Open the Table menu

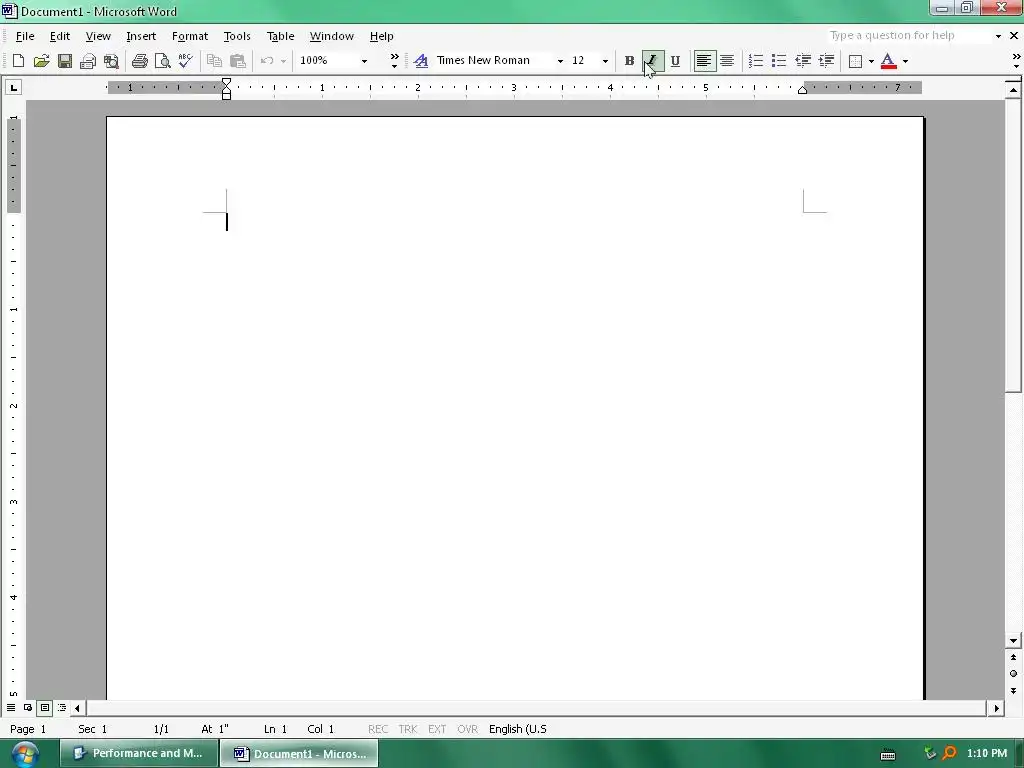[280, 36]
